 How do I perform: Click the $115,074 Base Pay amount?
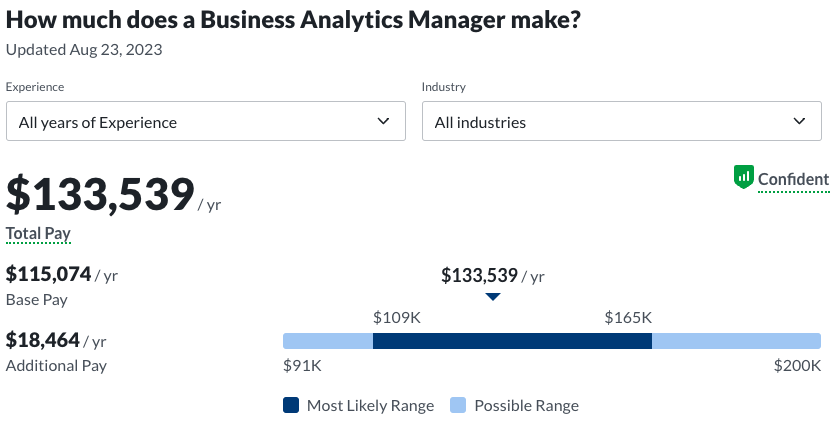pyautogui.click(x=49, y=274)
